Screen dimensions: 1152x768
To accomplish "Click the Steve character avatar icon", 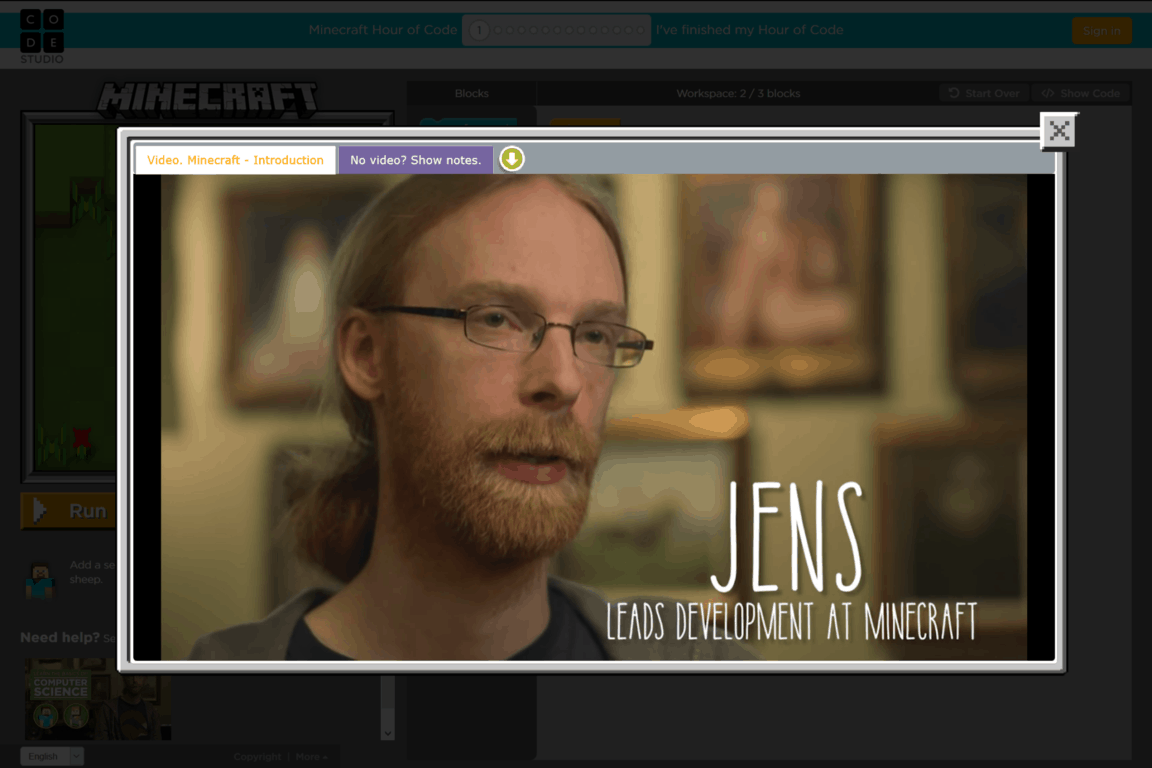I will [41, 580].
